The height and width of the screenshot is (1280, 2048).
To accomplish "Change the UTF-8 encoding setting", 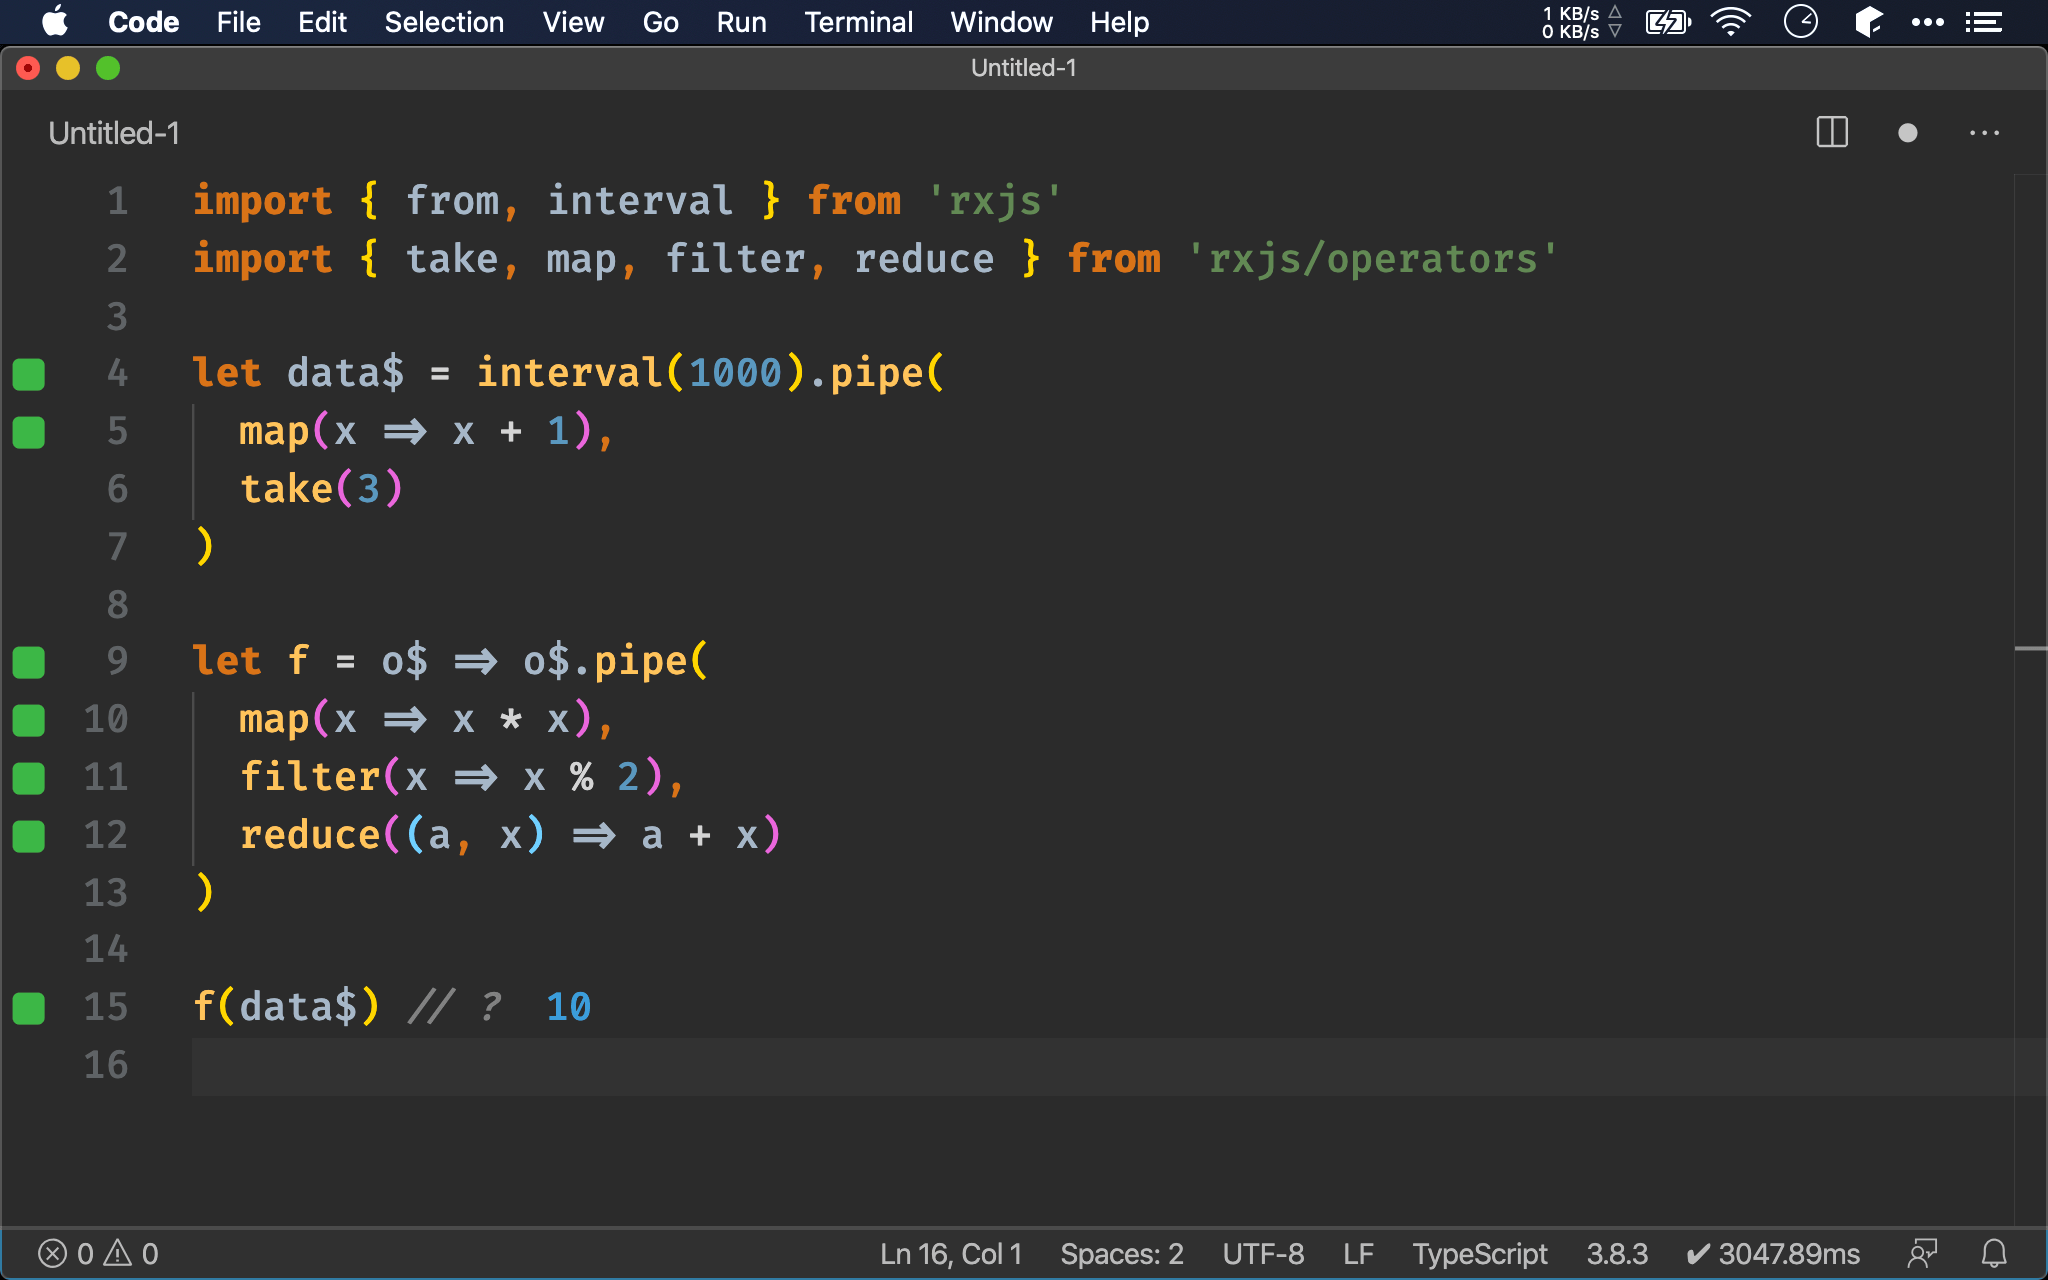I will click(x=1263, y=1253).
